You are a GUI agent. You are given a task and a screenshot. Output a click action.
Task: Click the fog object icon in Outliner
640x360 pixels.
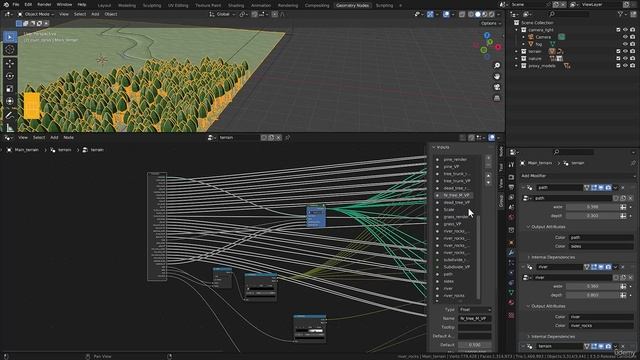tap(531, 44)
